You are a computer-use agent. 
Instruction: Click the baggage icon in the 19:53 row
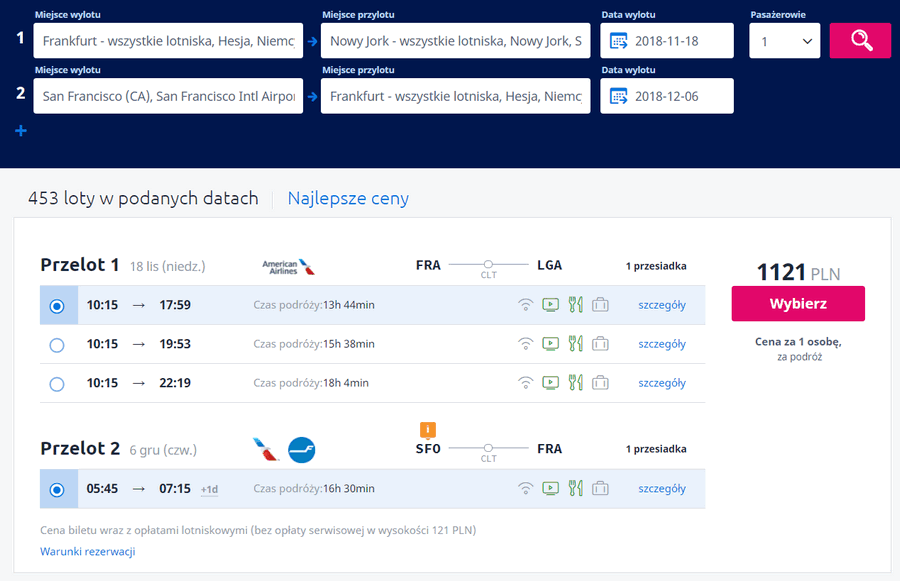600,344
